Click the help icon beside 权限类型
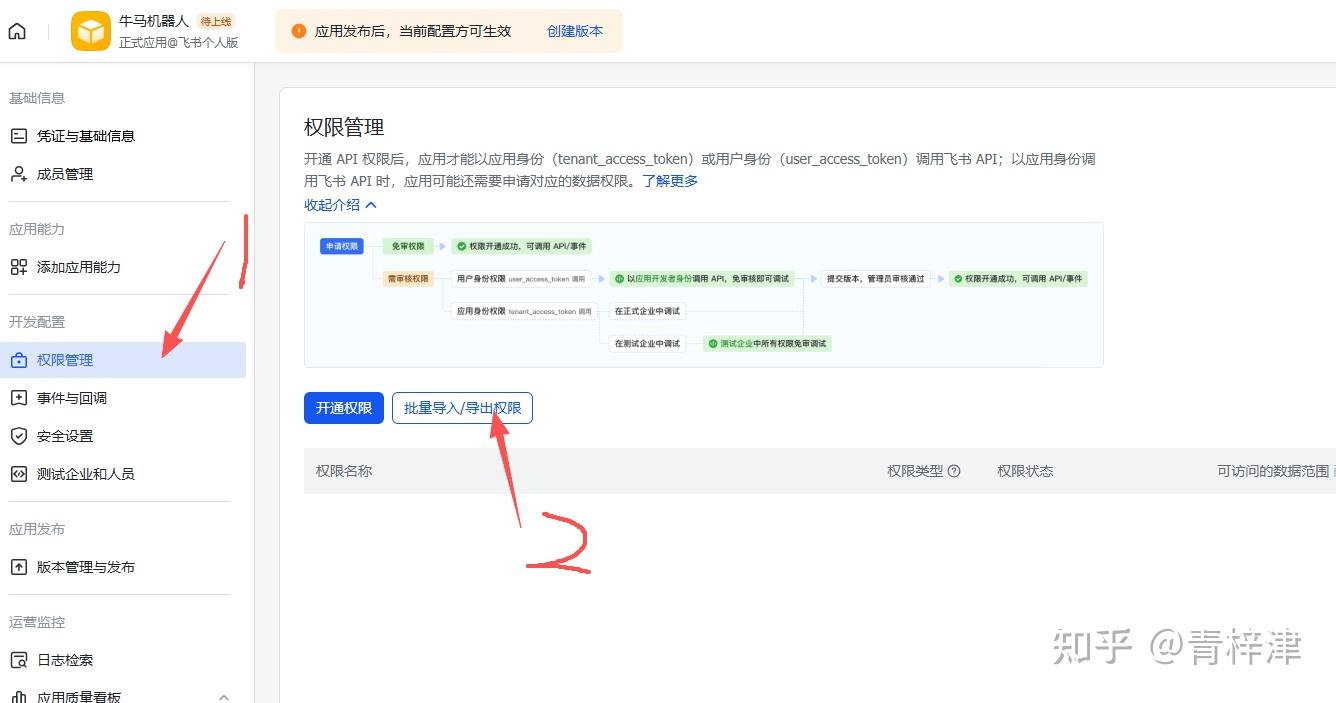This screenshot has width=1336, height=703. [x=954, y=471]
